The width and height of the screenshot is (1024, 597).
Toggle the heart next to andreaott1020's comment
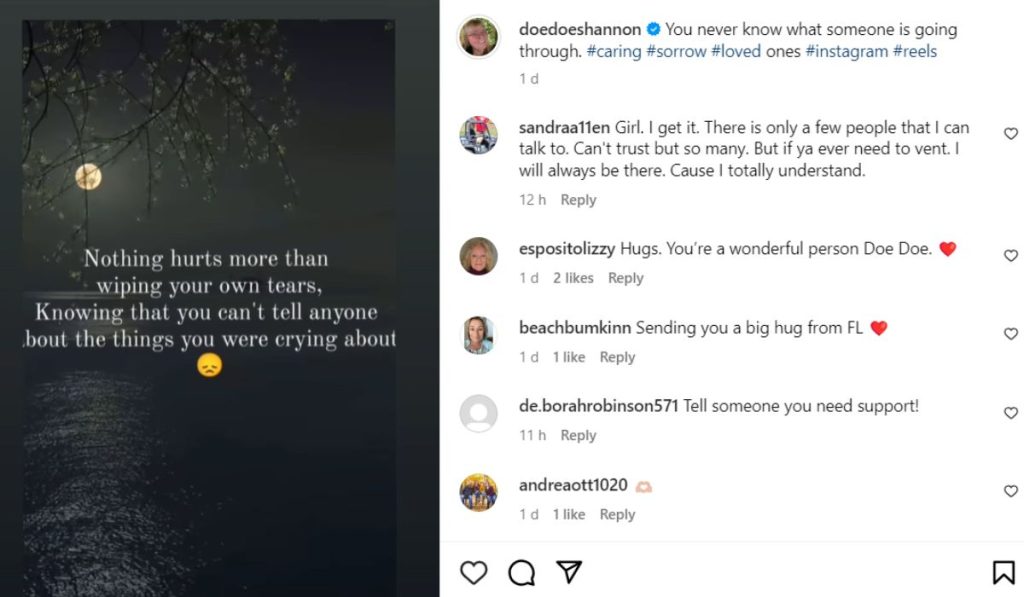coord(1011,491)
